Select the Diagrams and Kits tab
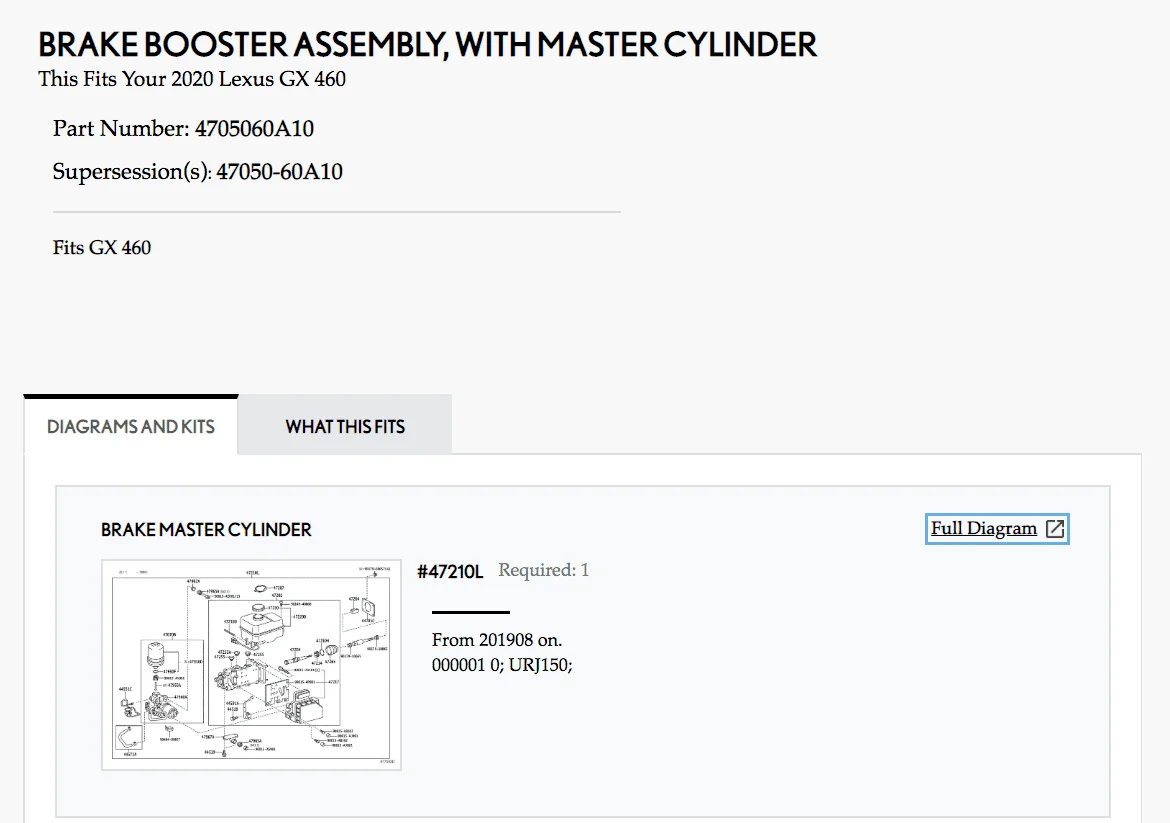The height and width of the screenshot is (823, 1170). coord(131,426)
